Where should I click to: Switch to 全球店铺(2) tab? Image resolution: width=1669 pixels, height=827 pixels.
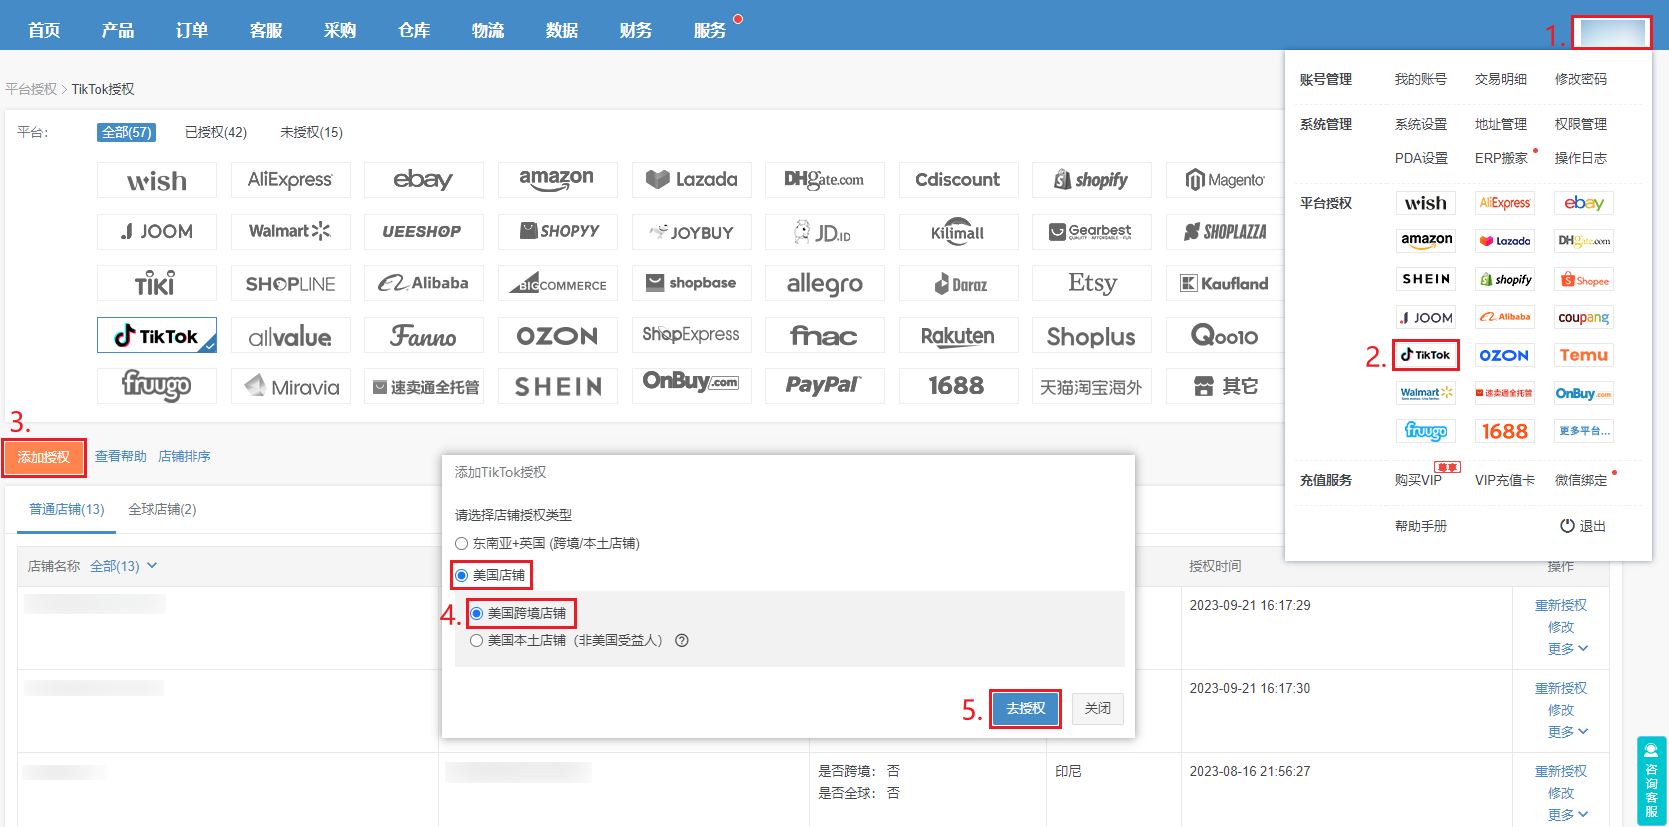click(162, 509)
